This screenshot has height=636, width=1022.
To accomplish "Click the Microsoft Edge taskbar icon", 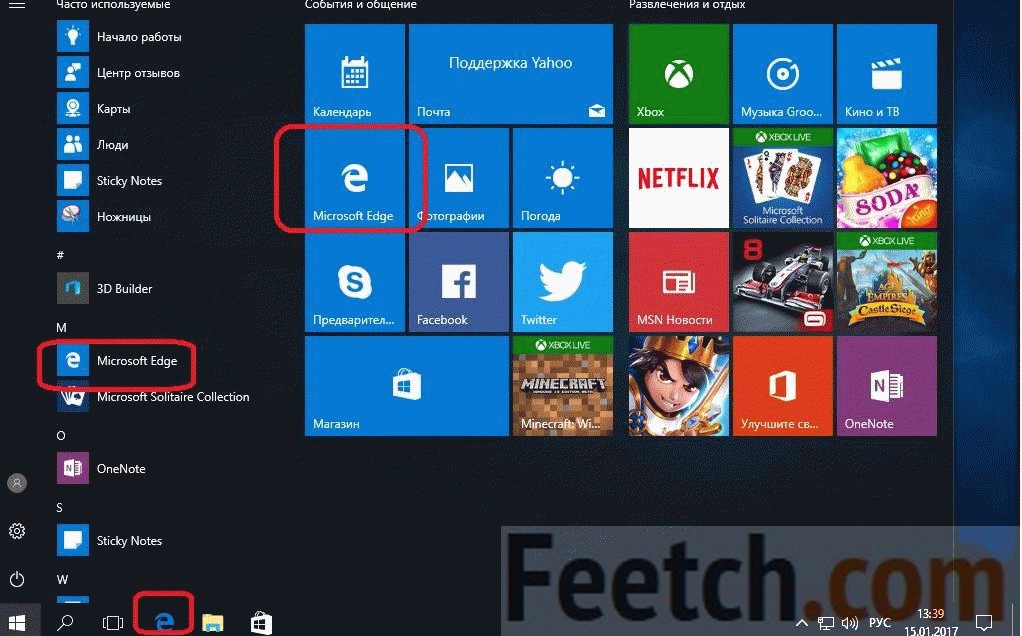I will tap(164, 622).
